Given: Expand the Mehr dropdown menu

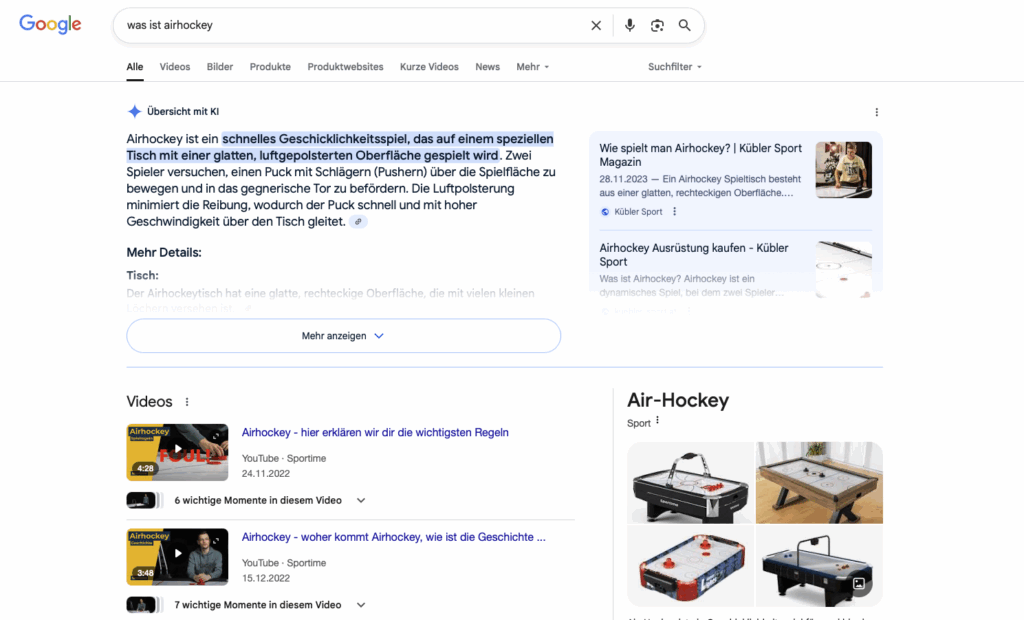Looking at the screenshot, I should (532, 67).
